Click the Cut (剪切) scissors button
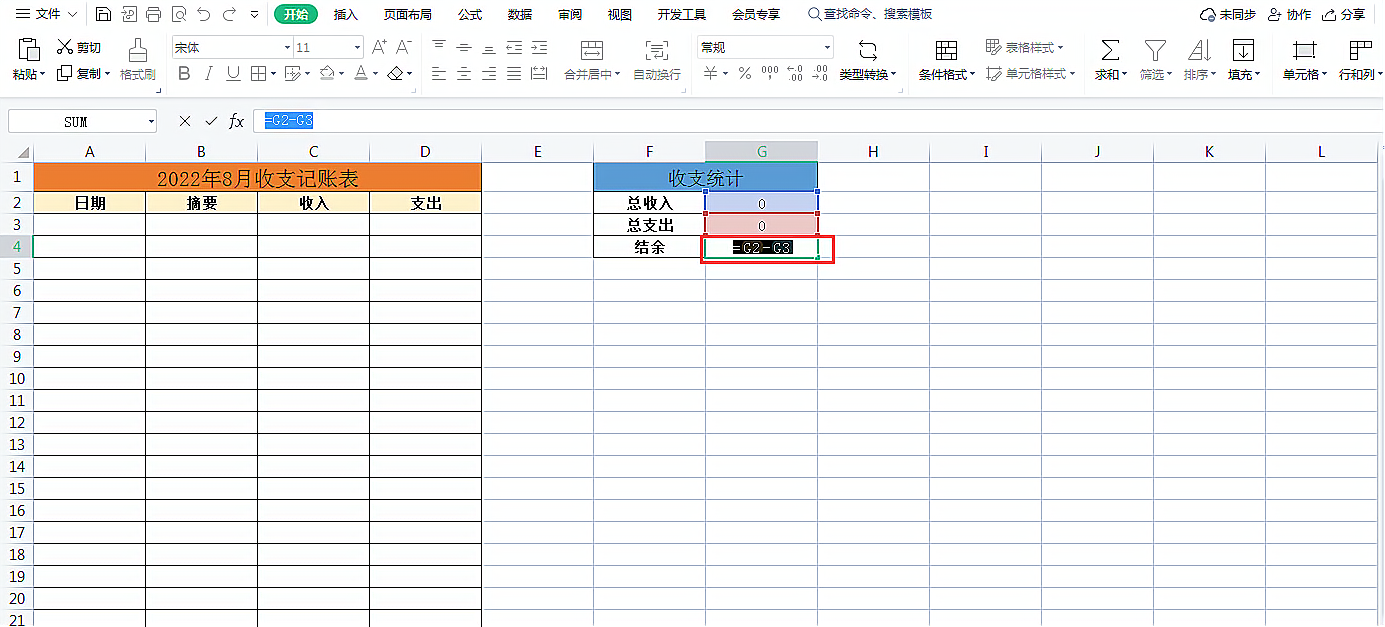Screen dimensions: 1385x627 [x=79, y=47]
